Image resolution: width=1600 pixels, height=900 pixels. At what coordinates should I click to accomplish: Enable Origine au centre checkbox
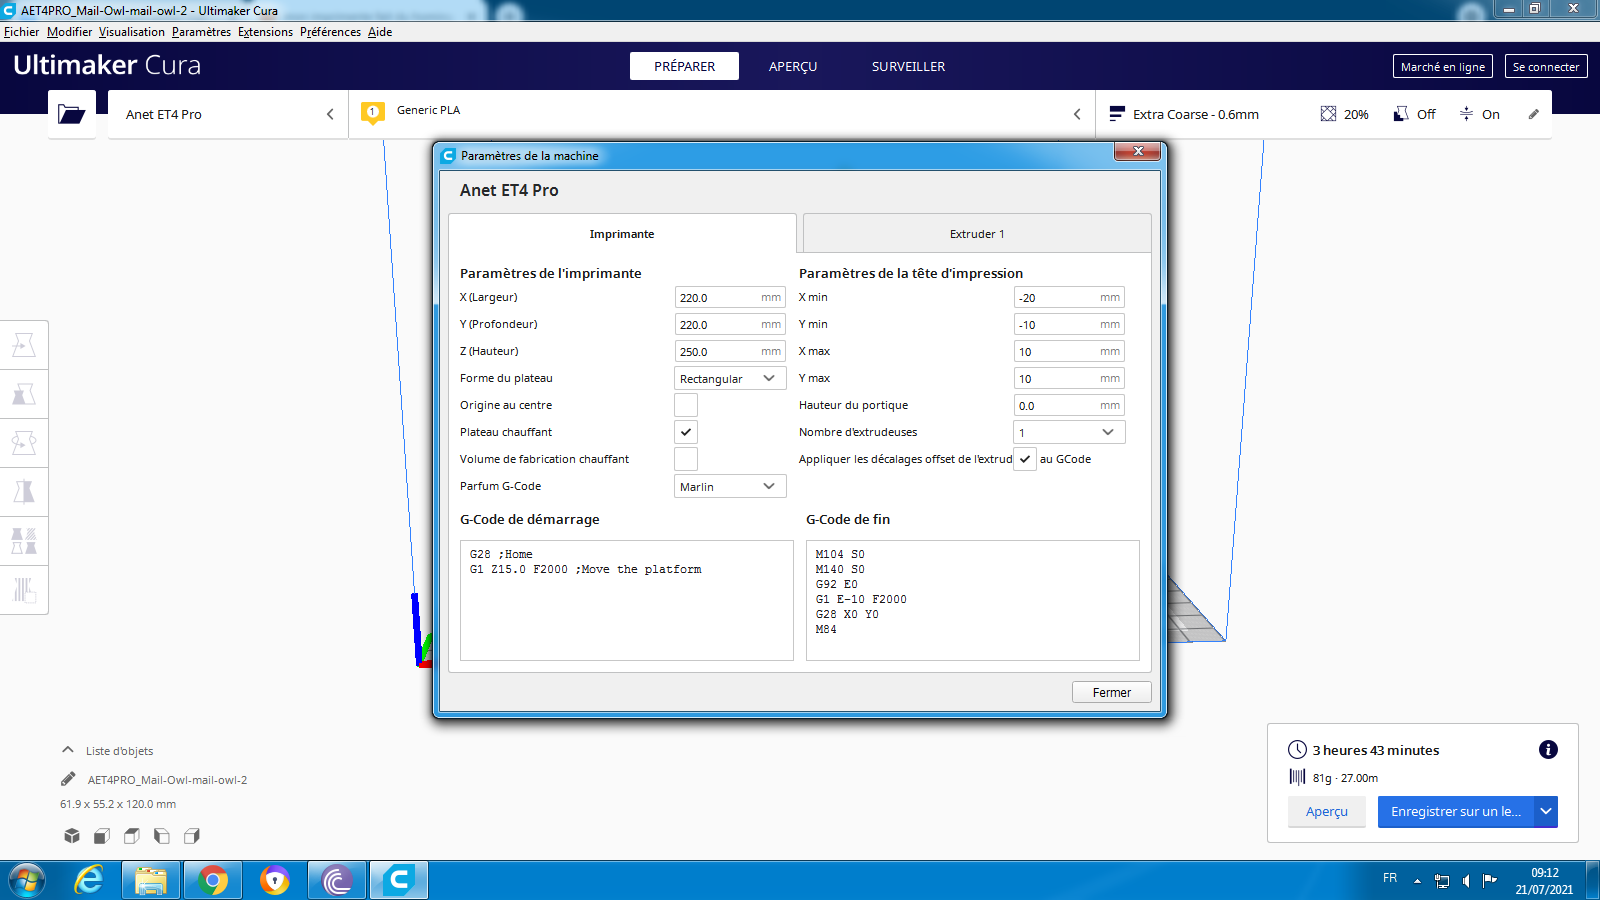click(x=686, y=405)
